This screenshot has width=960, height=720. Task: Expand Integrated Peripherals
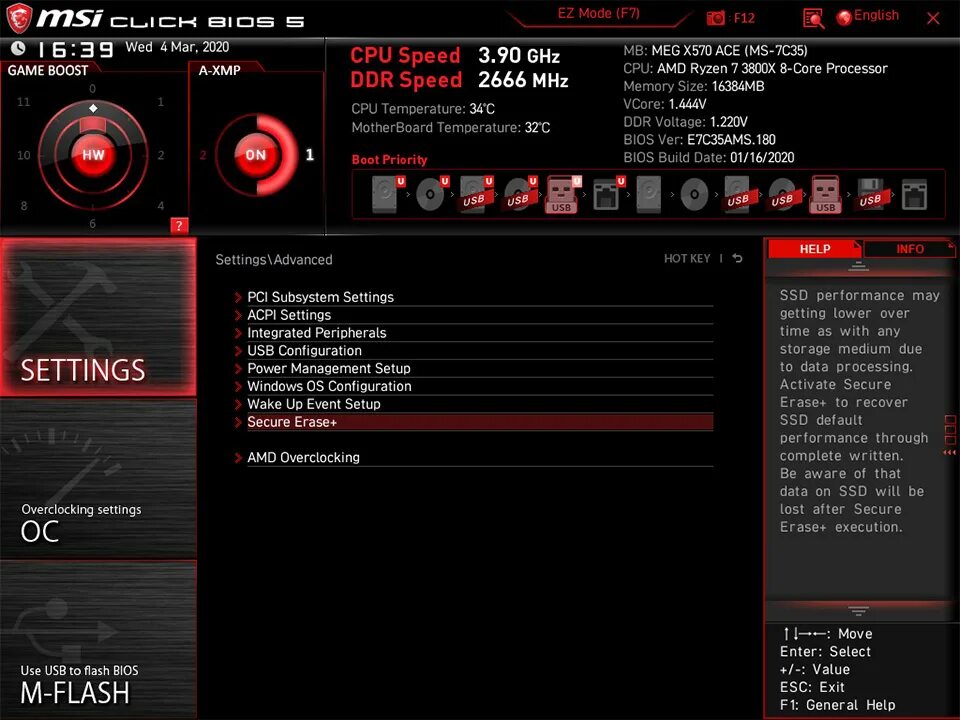[474, 332]
